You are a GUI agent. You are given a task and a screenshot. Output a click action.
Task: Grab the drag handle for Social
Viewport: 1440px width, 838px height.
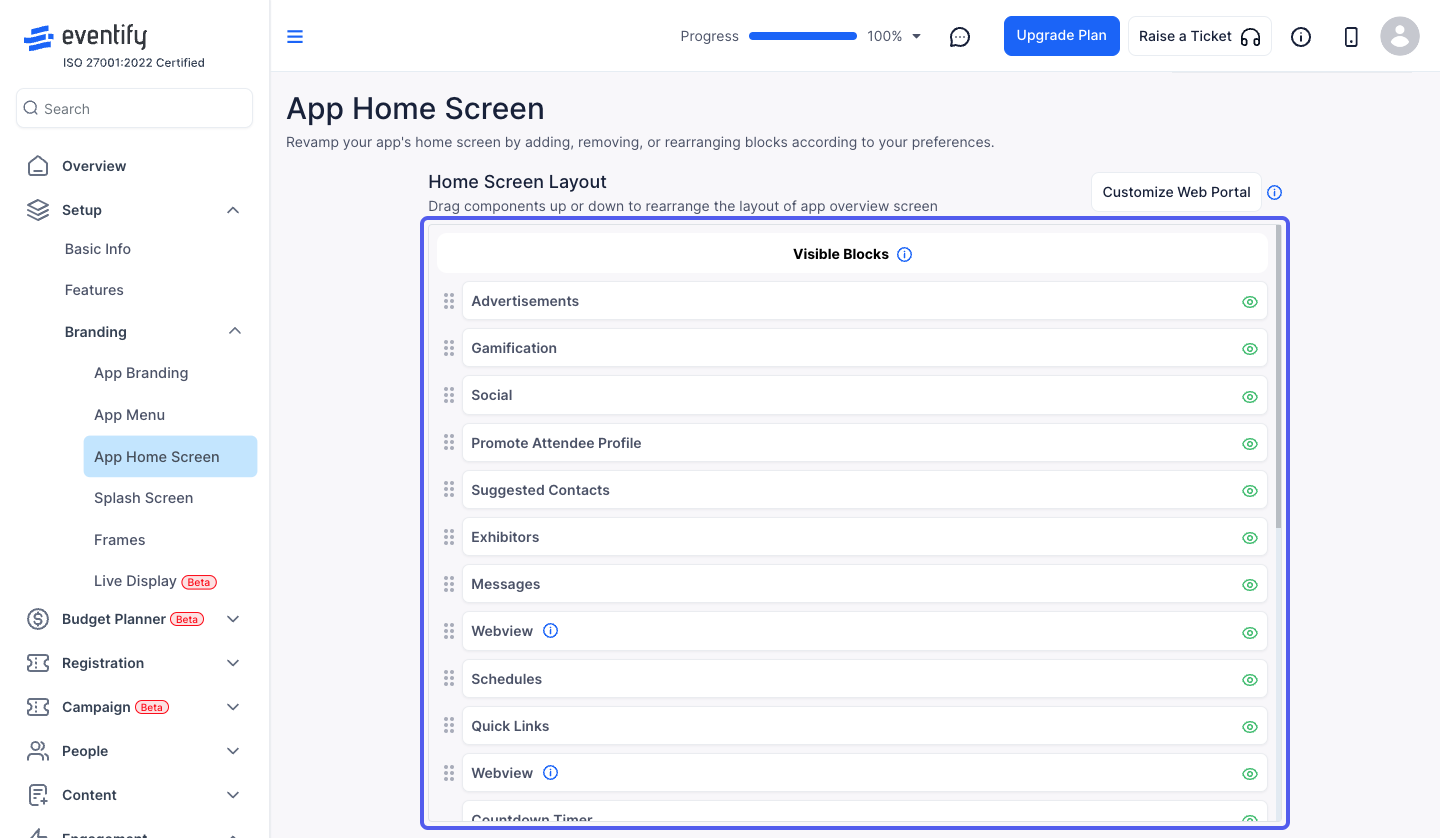449,395
